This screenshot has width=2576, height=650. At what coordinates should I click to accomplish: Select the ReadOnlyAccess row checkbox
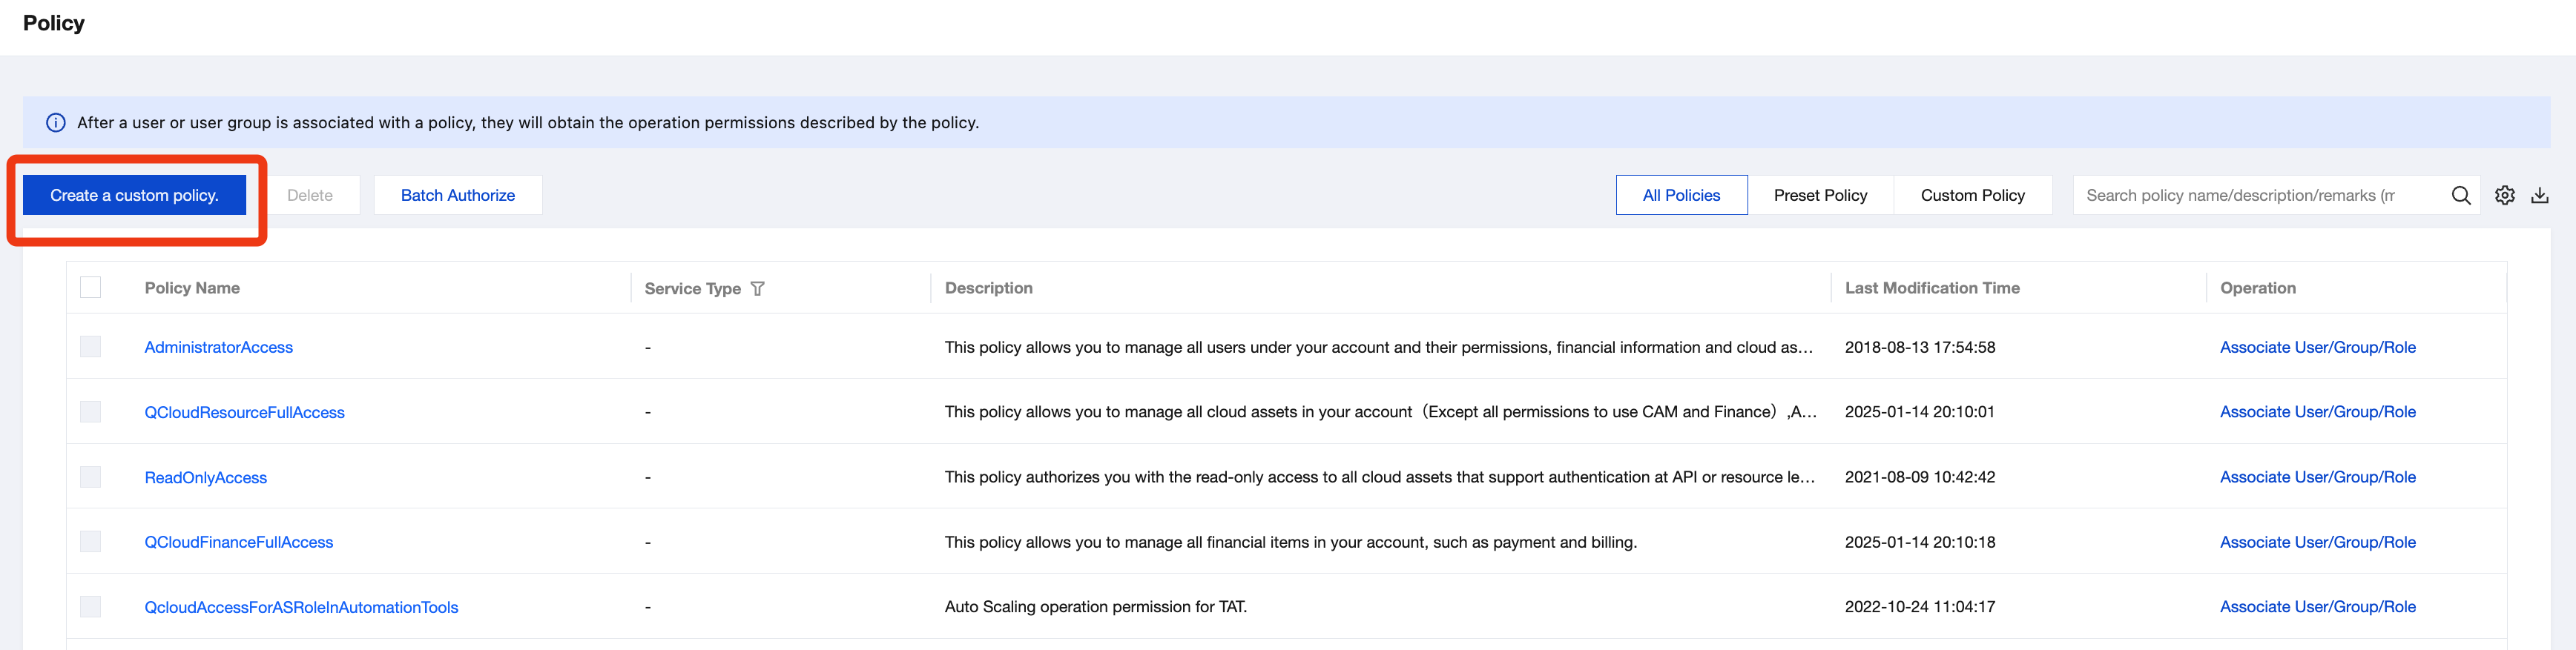[91, 477]
